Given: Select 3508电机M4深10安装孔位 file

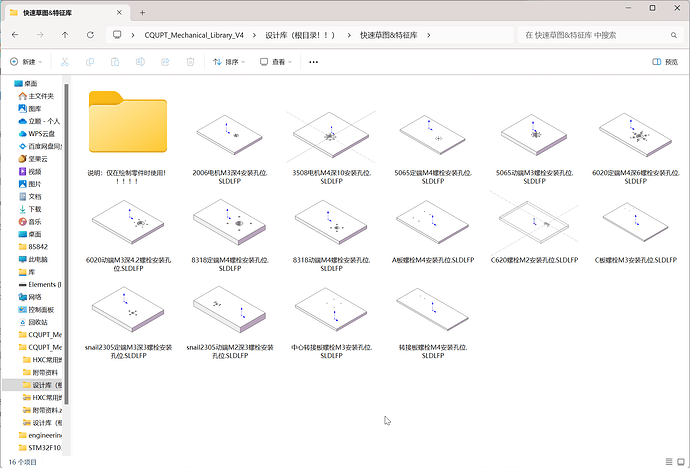Looking at the screenshot, I should pos(331,147).
